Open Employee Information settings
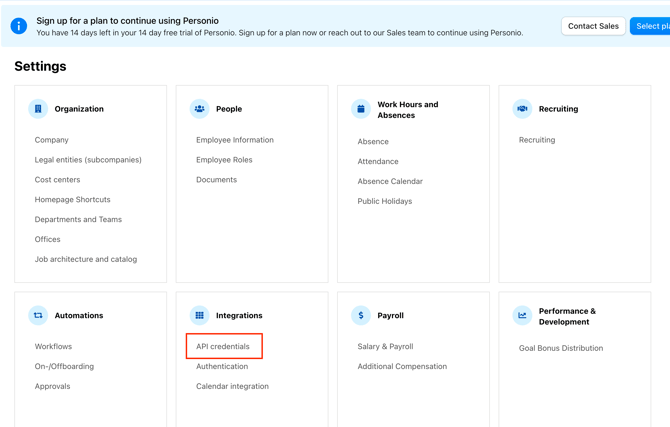This screenshot has width=670, height=427. (235, 140)
